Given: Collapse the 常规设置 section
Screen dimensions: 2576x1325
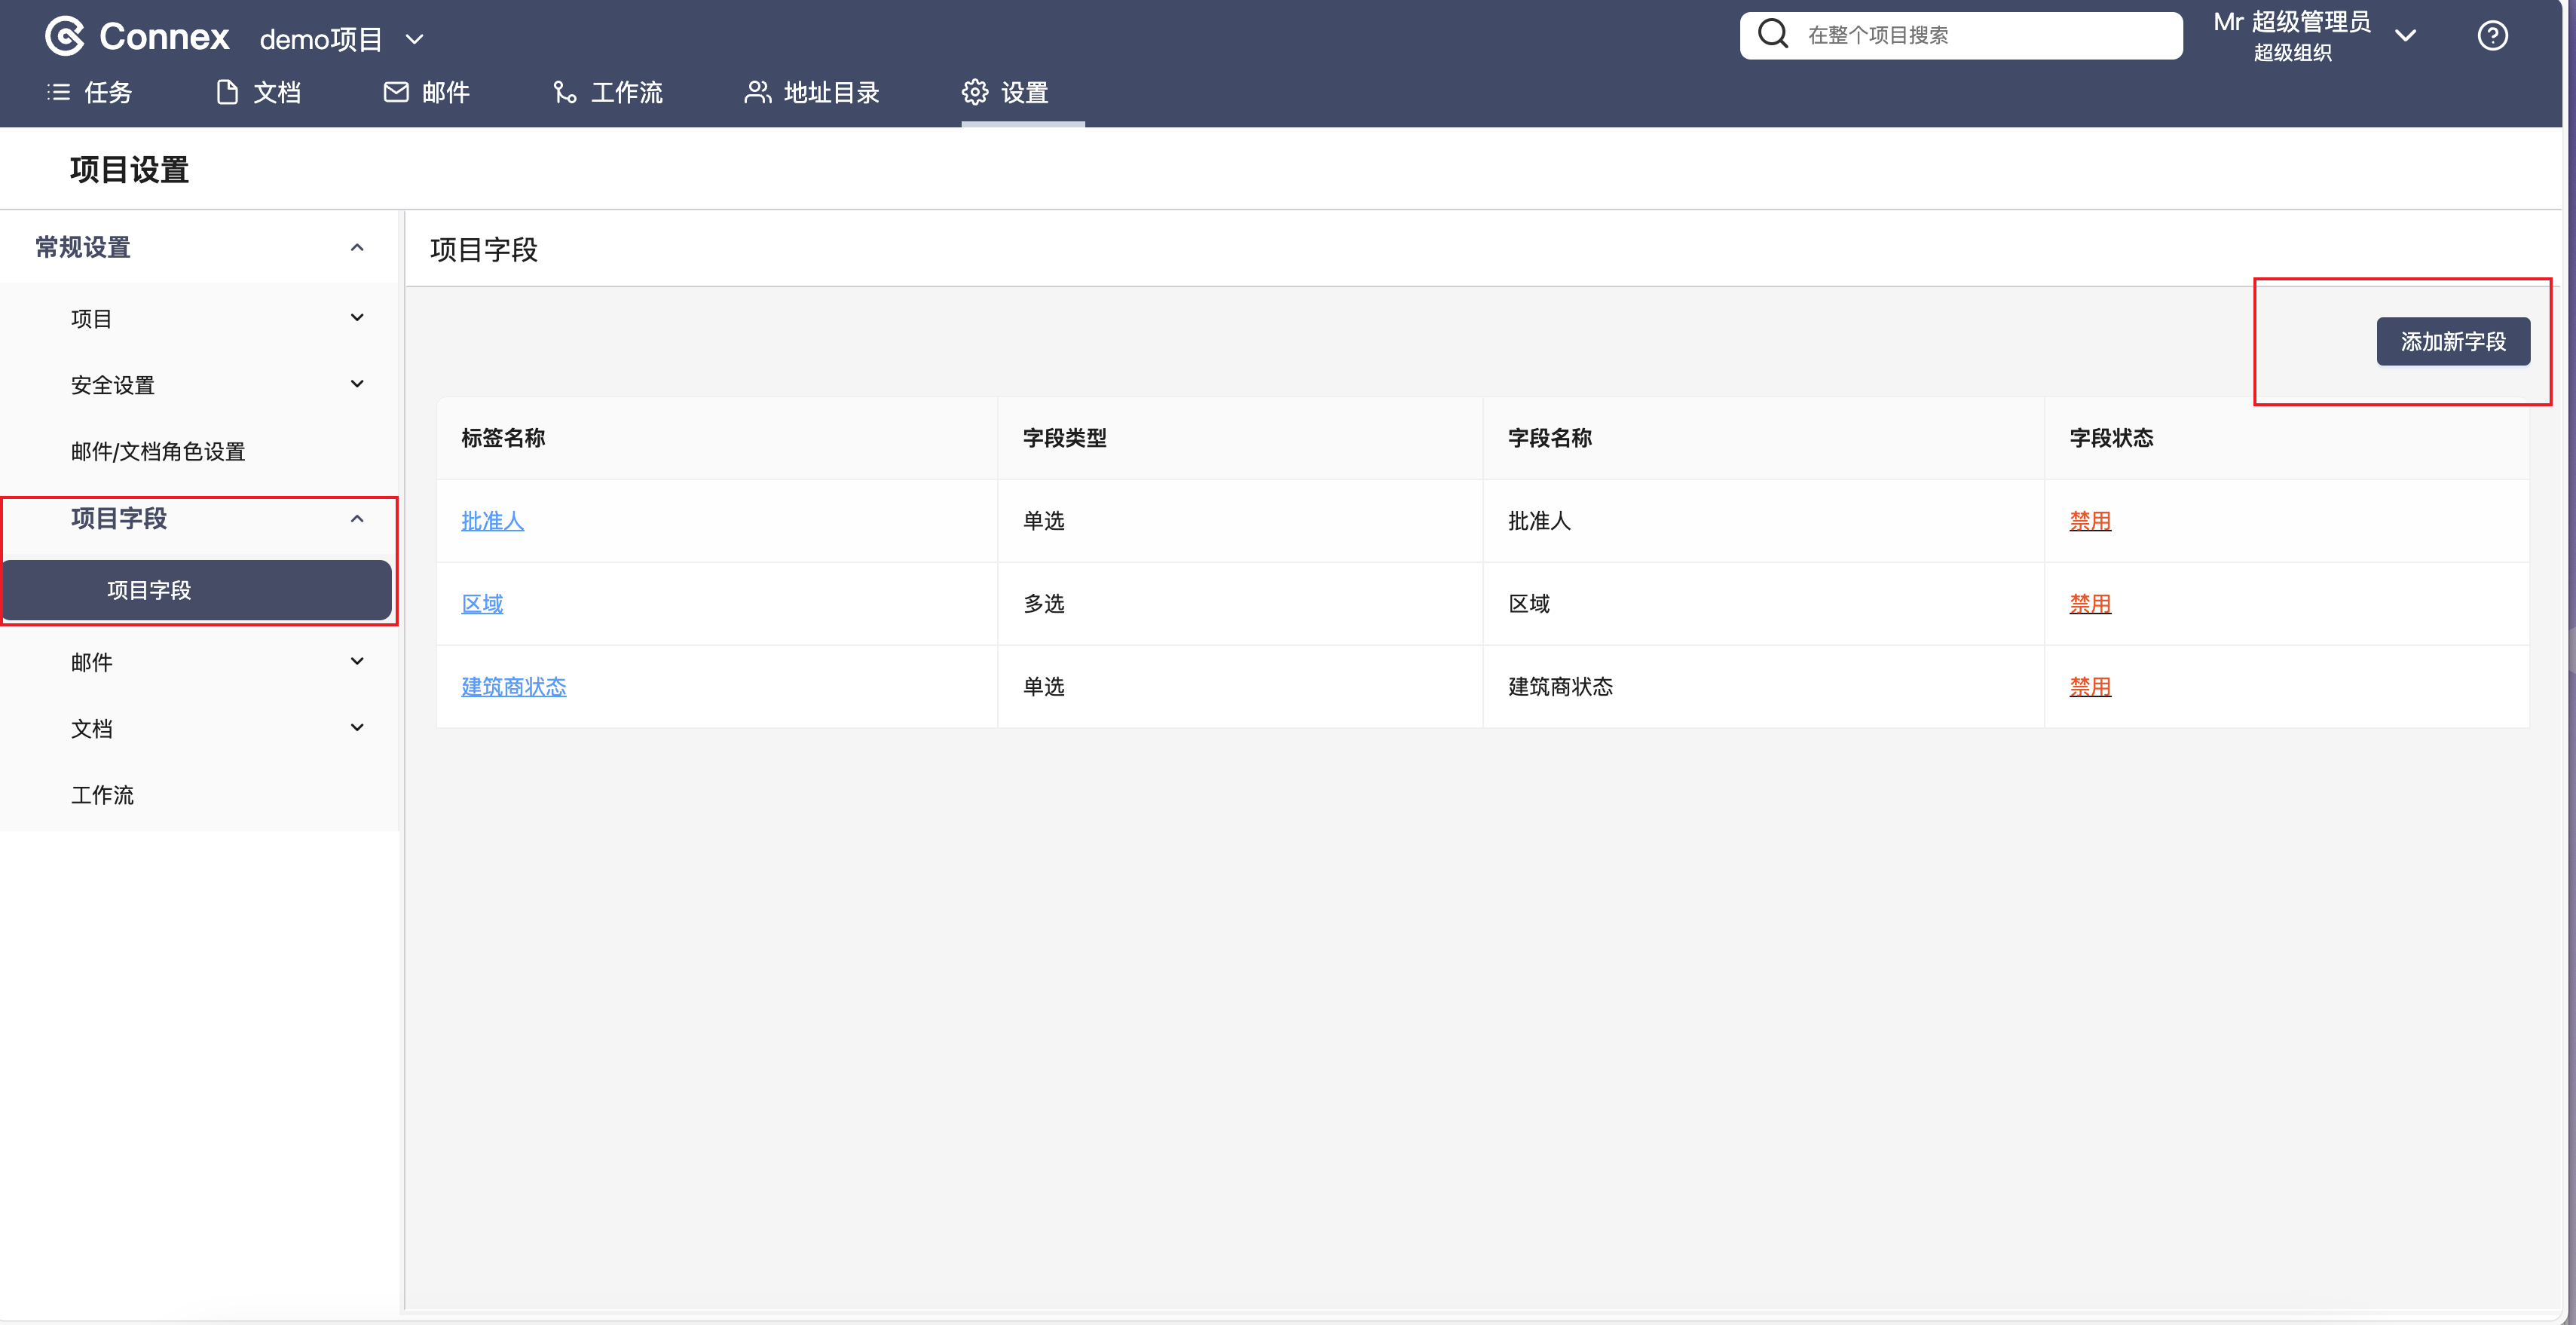Looking at the screenshot, I should [x=357, y=247].
